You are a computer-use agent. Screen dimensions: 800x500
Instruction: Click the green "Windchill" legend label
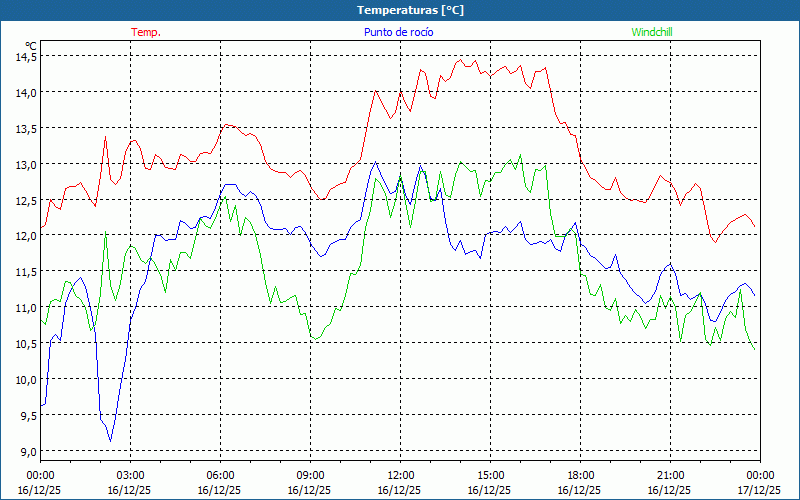click(x=652, y=32)
